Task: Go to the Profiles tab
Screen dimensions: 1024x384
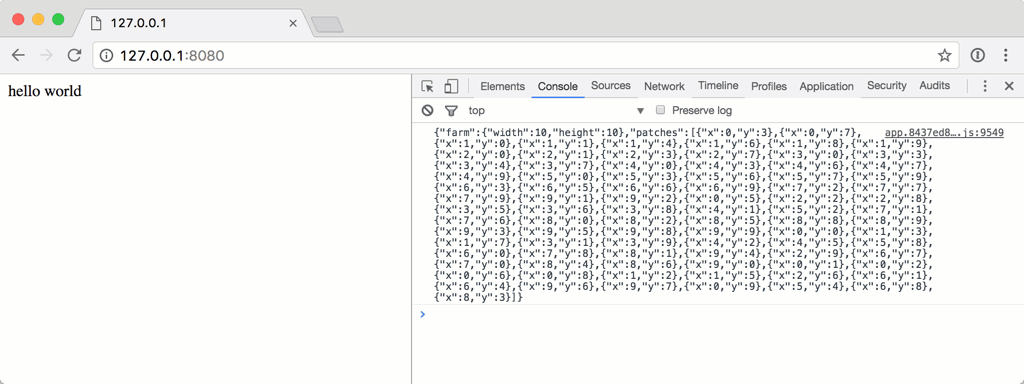Action: coord(769,86)
